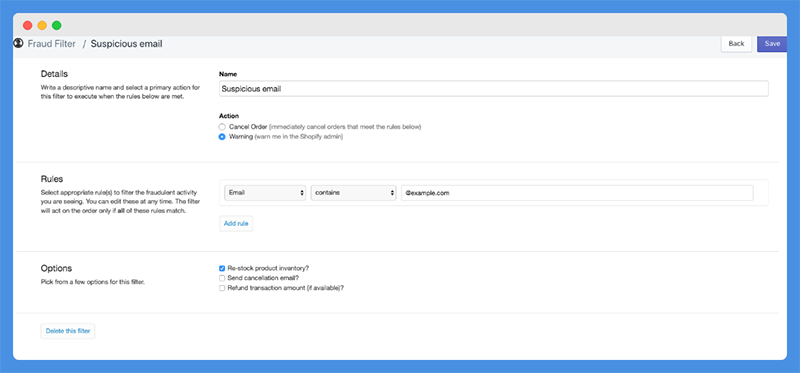Click the Rules section heading
The width and height of the screenshot is (800, 373).
click(52, 179)
